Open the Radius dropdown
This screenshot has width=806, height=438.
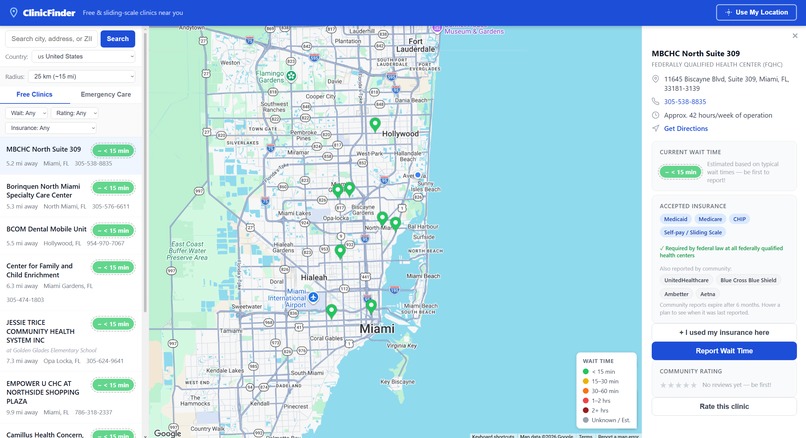pos(82,77)
